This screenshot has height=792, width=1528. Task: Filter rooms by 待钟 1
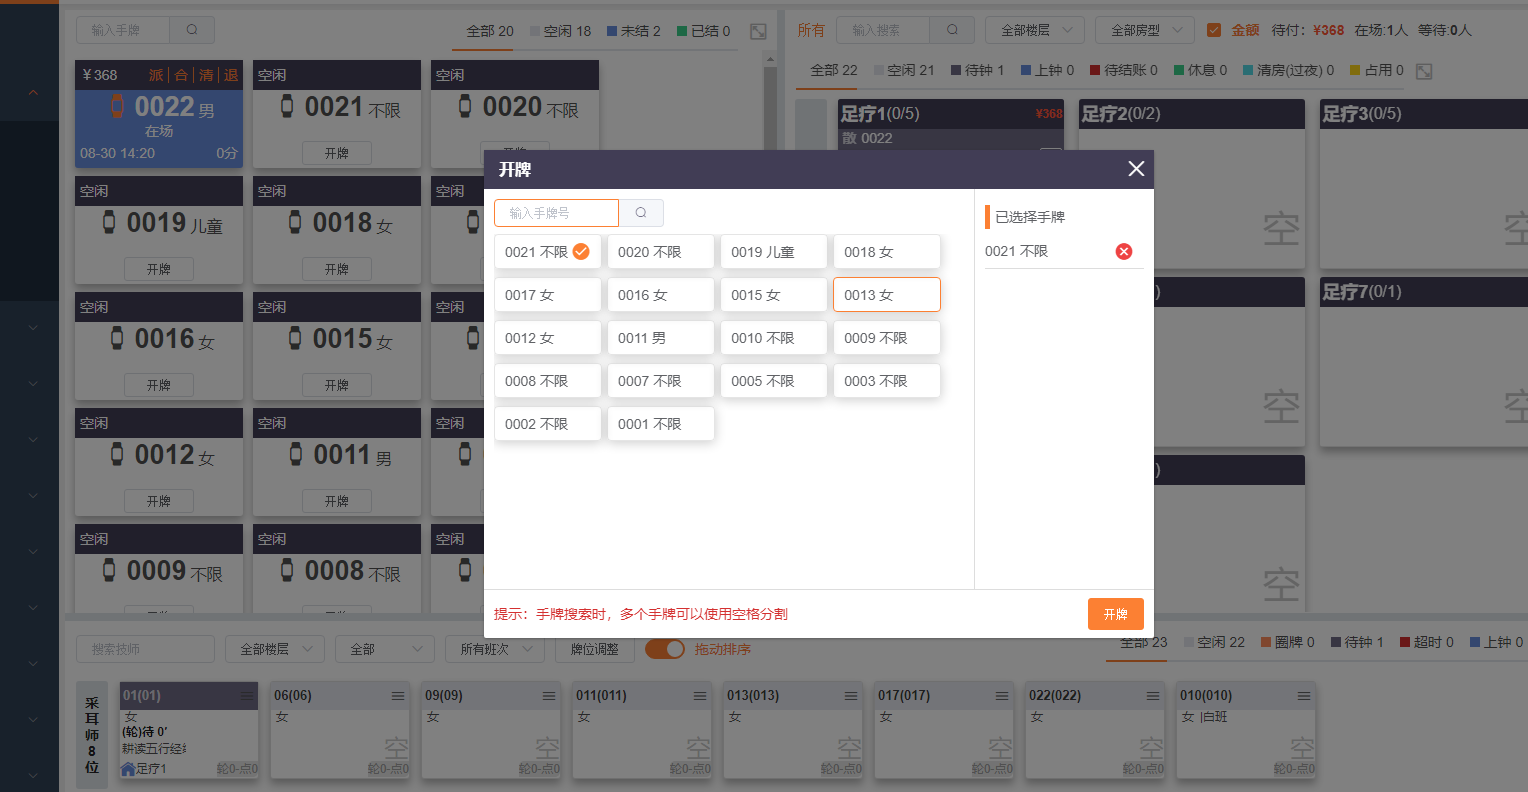pos(978,70)
